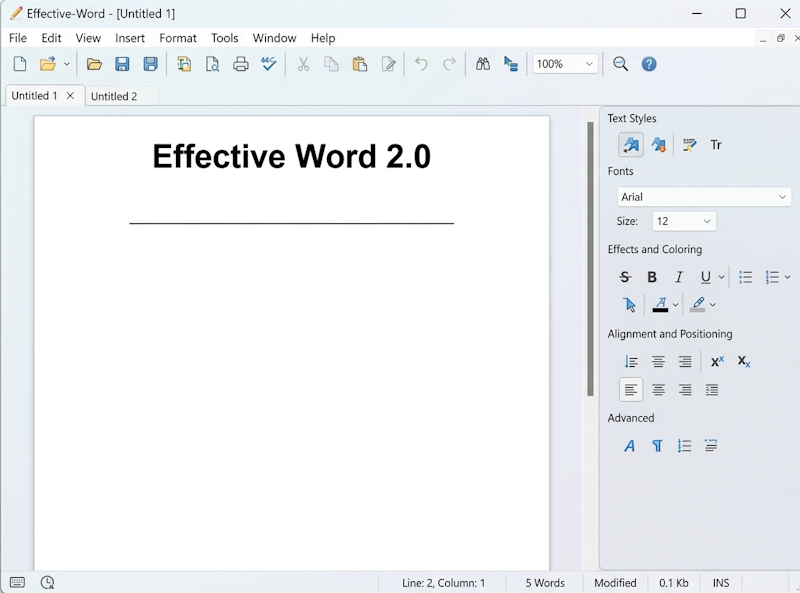Image resolution: width=800 pixels, height=593 pixels.
Task: Switch to the Untitled 2 tab
Action: click(114, 95)
